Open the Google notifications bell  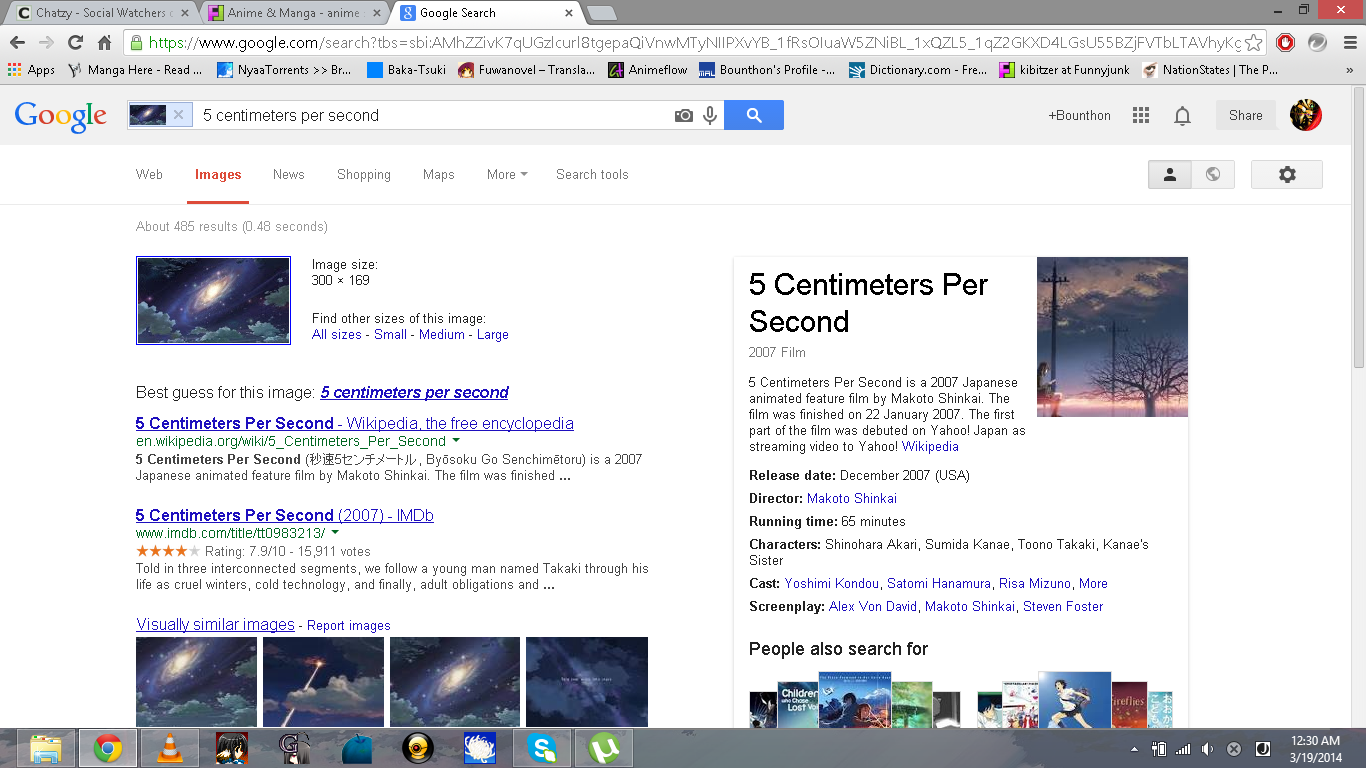pyautogui.click(x=1182, y=116)
